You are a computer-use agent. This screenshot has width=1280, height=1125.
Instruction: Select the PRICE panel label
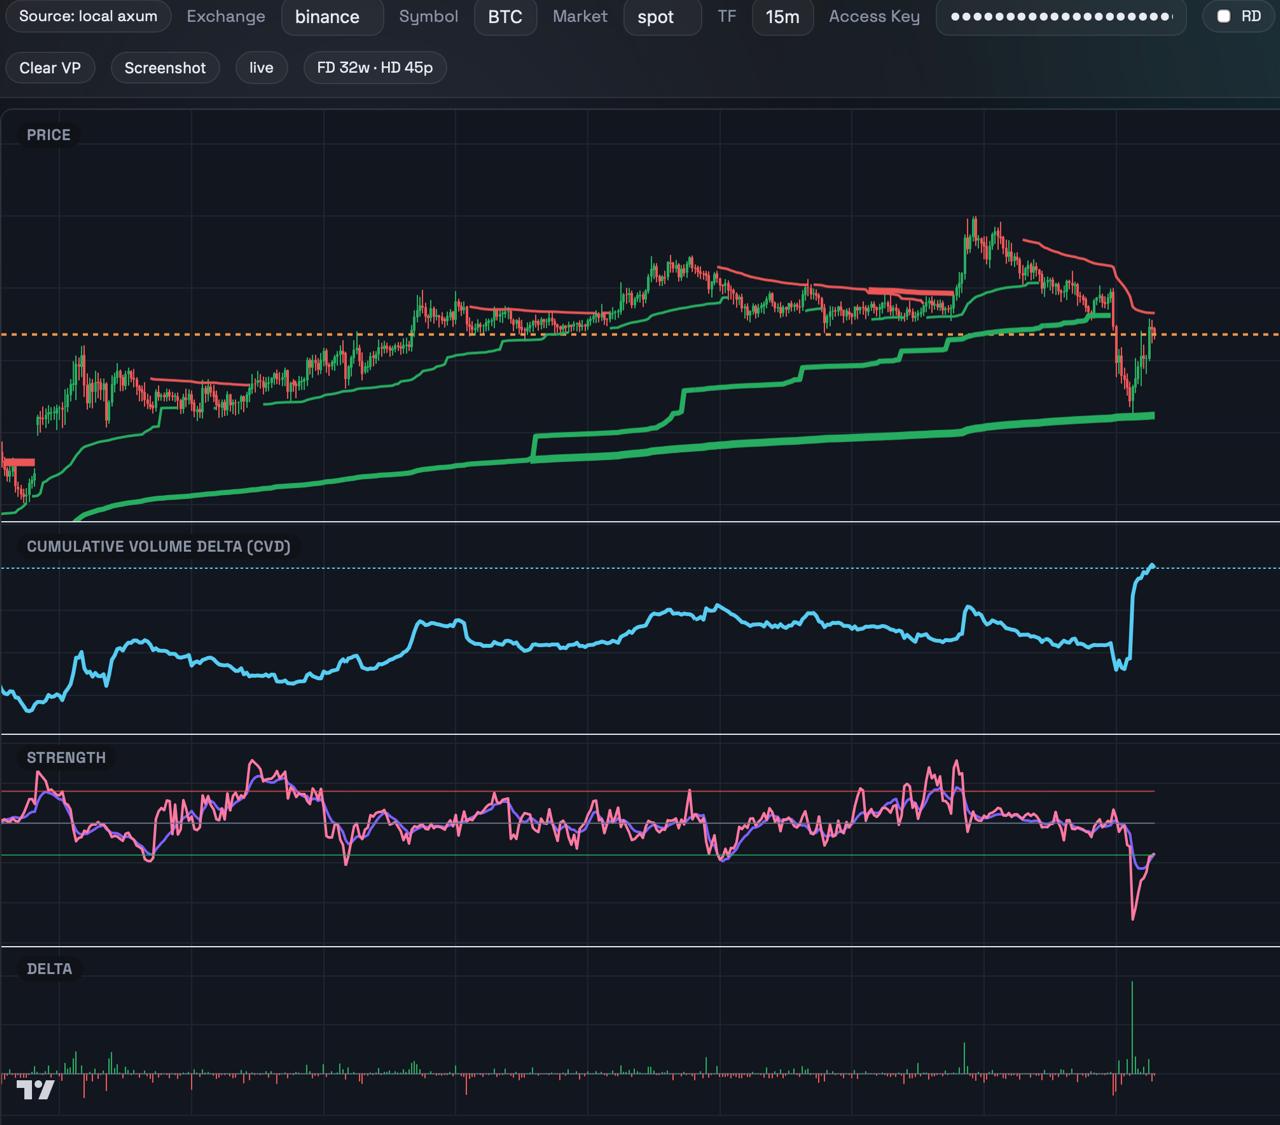pyautogui.click(x=49, y=135)
